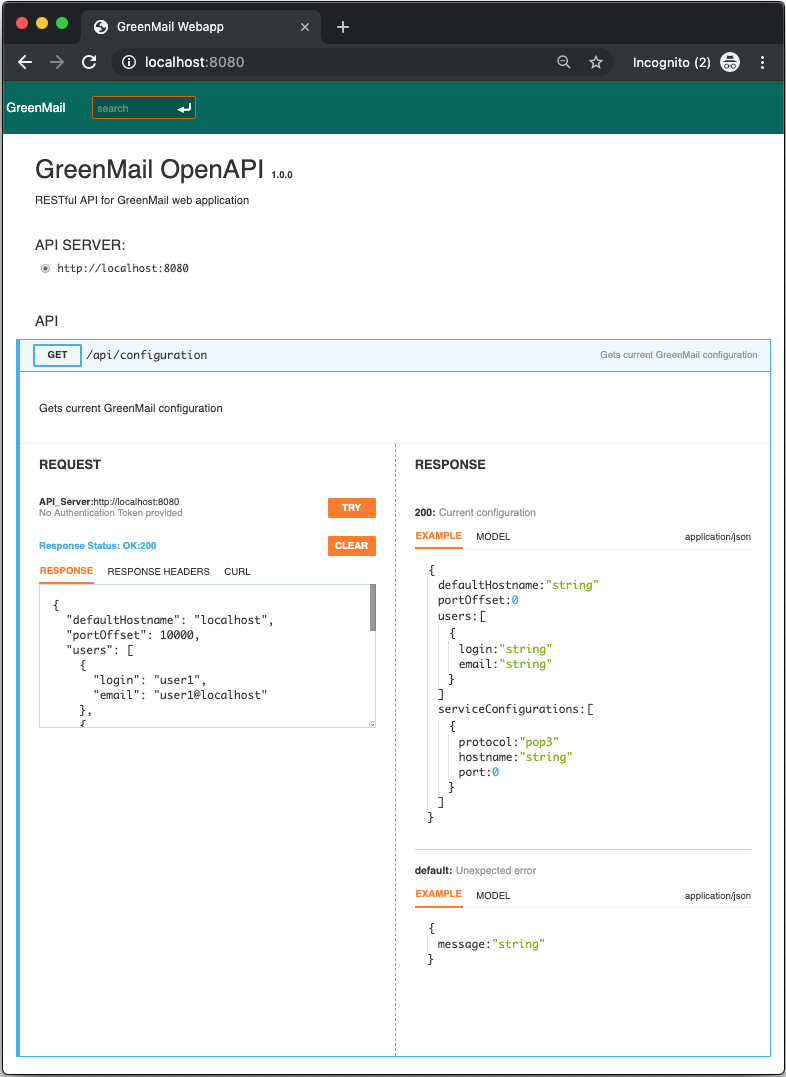Select EXAMPLE tab under 200 response
This screenshot has height=1077, width=786.
438,536
